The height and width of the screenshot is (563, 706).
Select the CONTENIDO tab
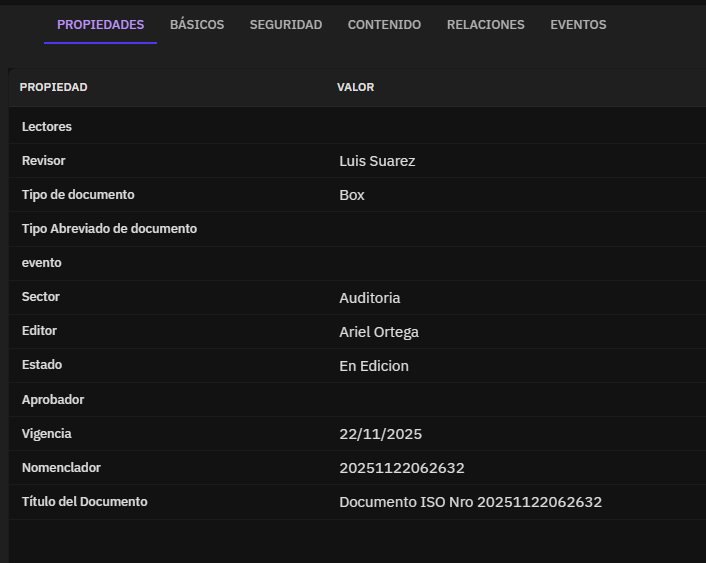click(x=384, y=24)
